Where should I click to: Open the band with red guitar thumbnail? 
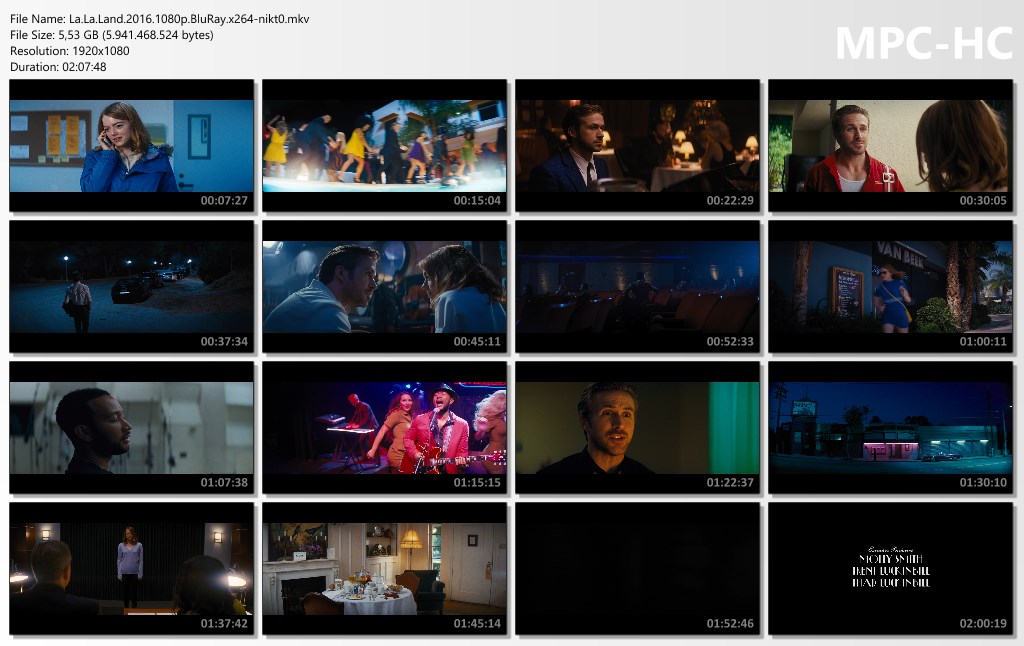pos(385,427)
